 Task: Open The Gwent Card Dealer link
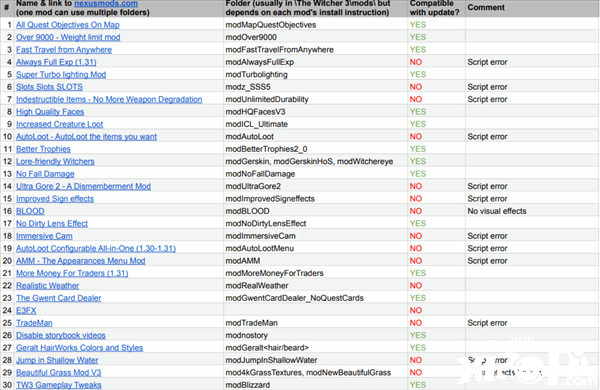click(x=59, y=298)
